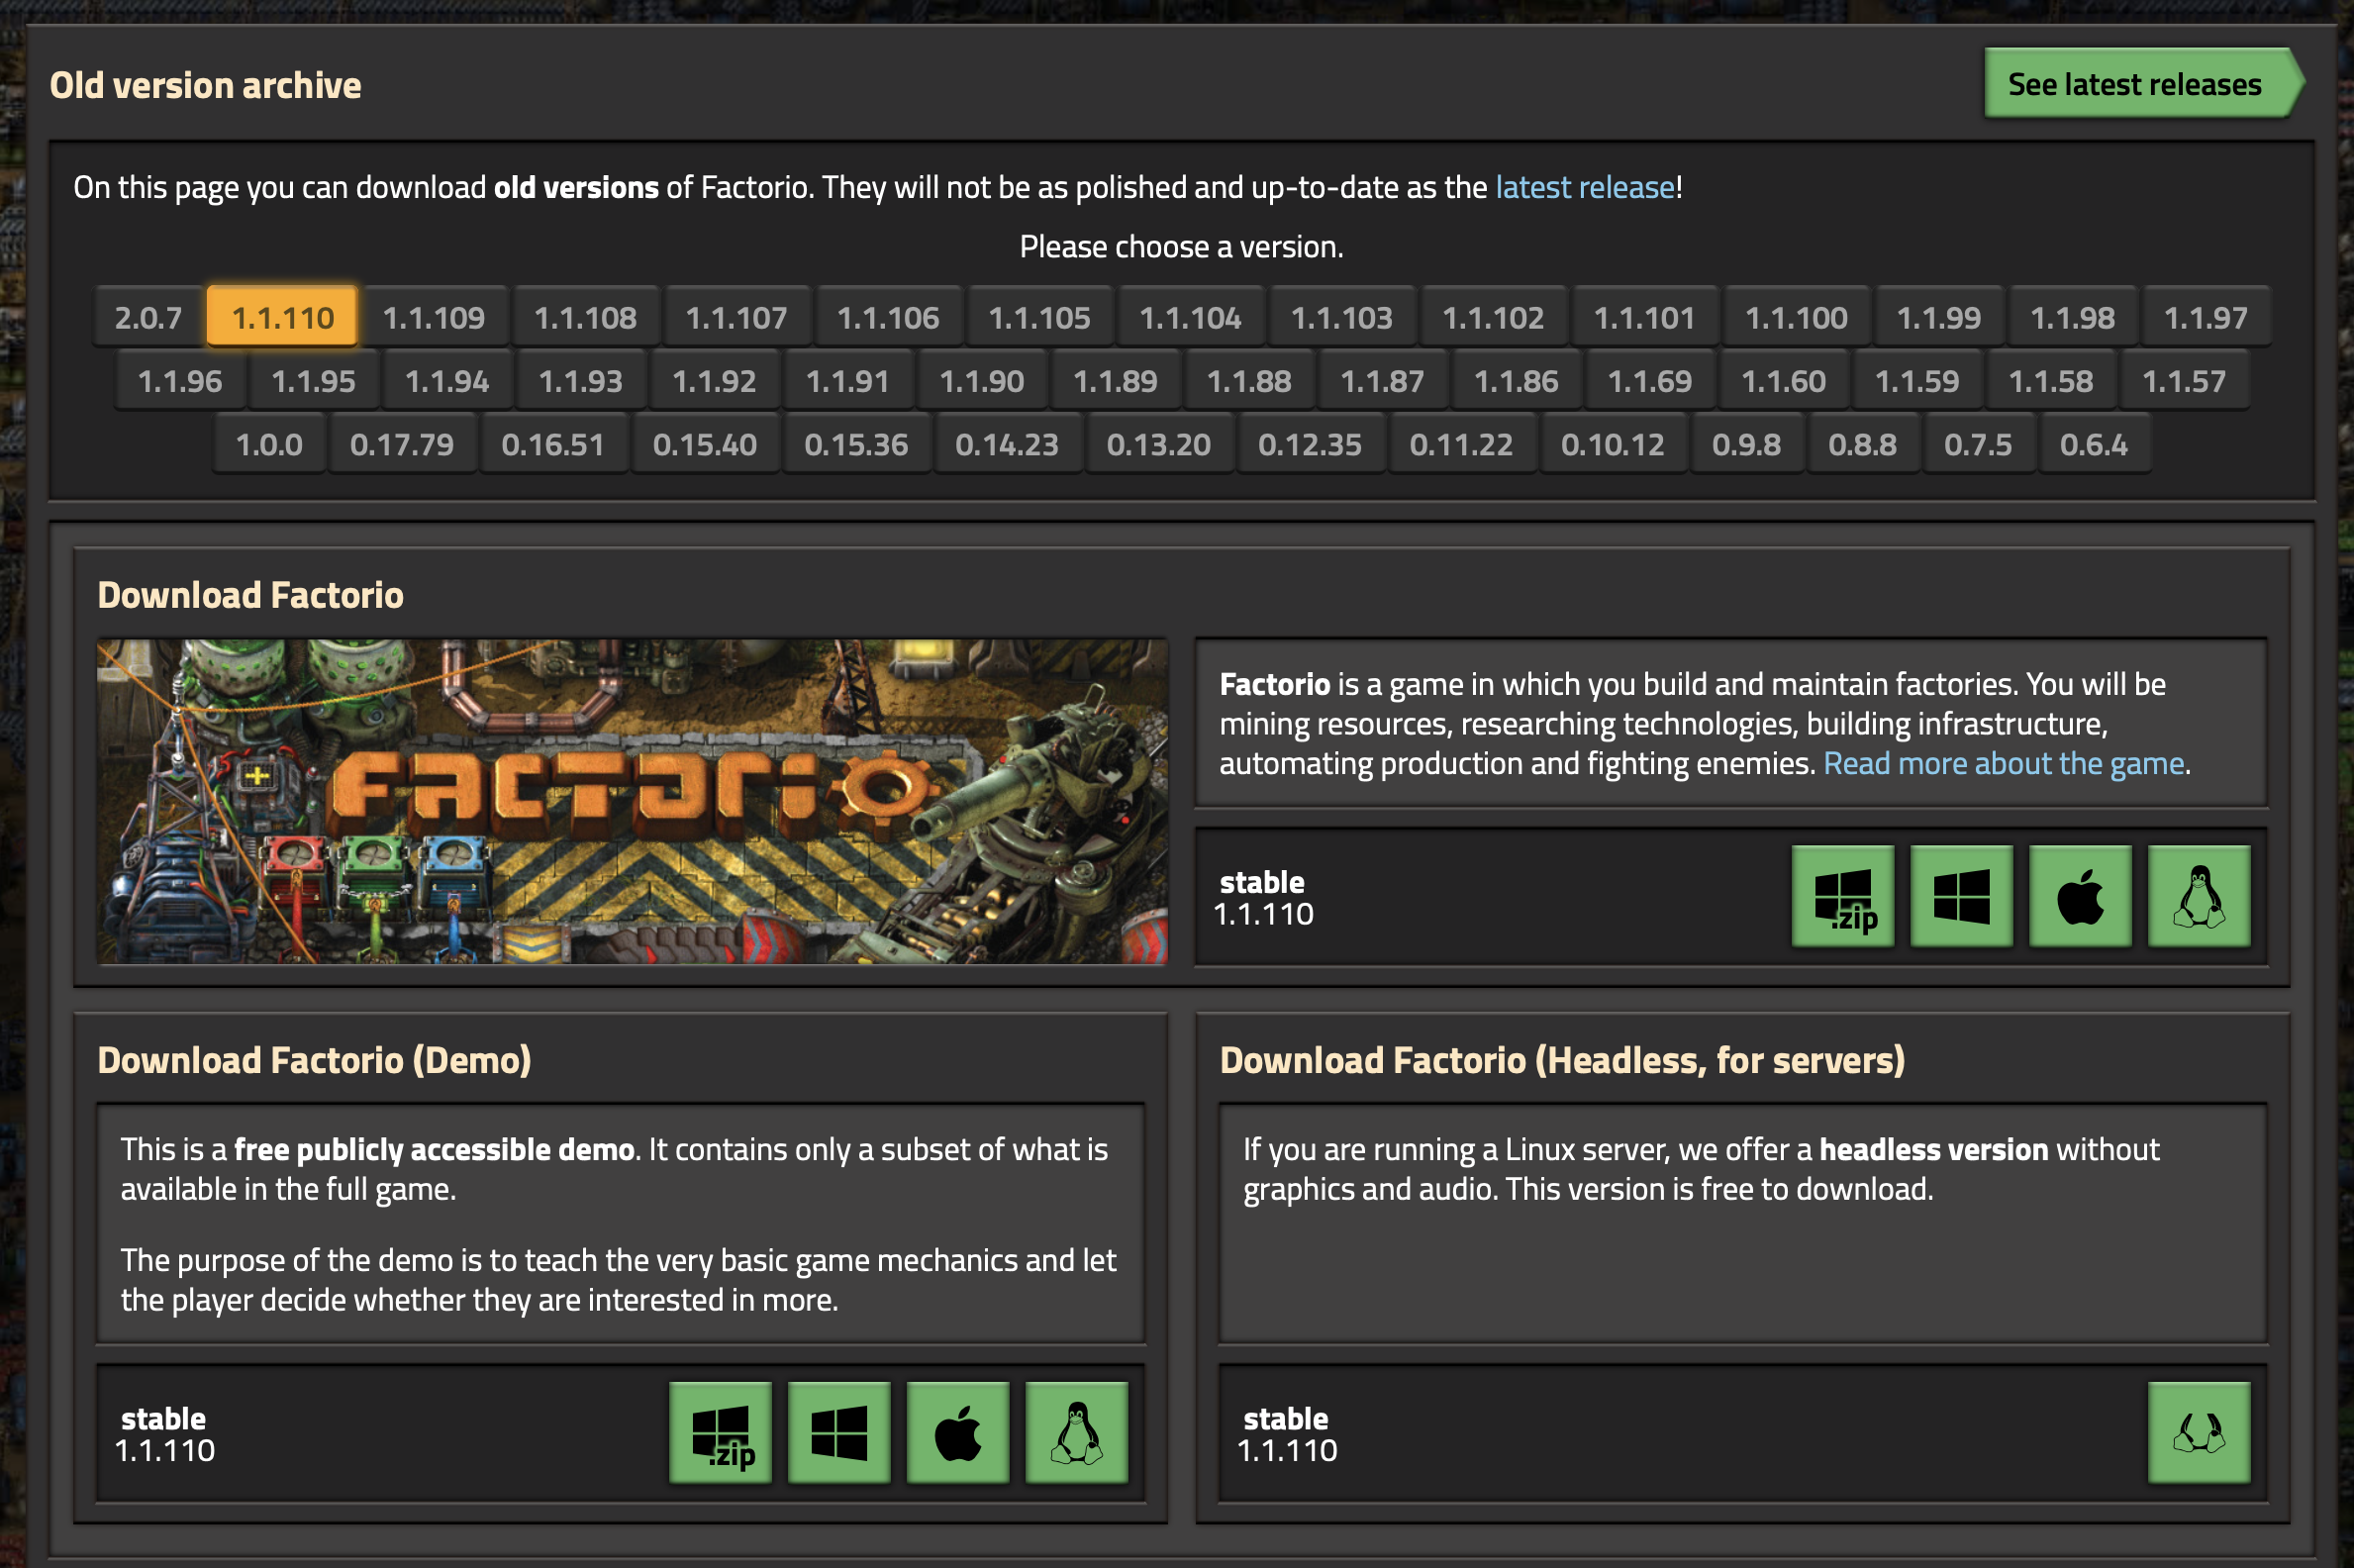Screen dimensions: 2354x1568
Task: Select version 1.1.107
Action: pos(737,317)
